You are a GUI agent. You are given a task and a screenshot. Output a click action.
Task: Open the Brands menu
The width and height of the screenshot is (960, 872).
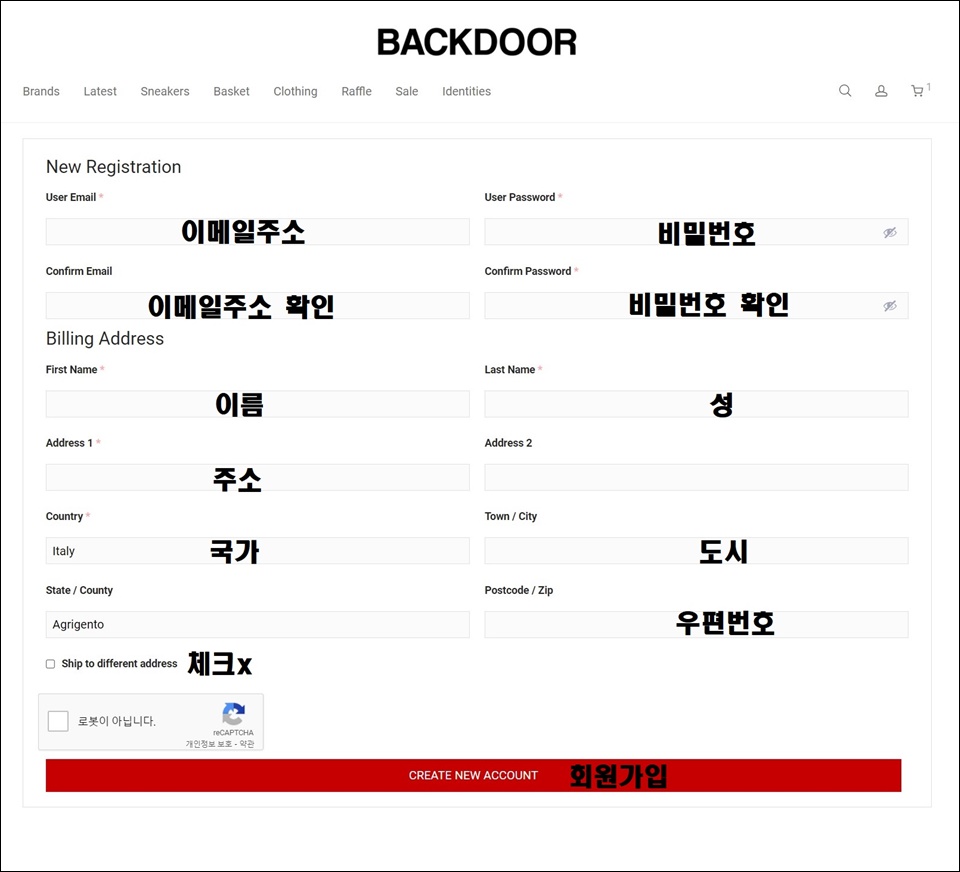point(41,91)
